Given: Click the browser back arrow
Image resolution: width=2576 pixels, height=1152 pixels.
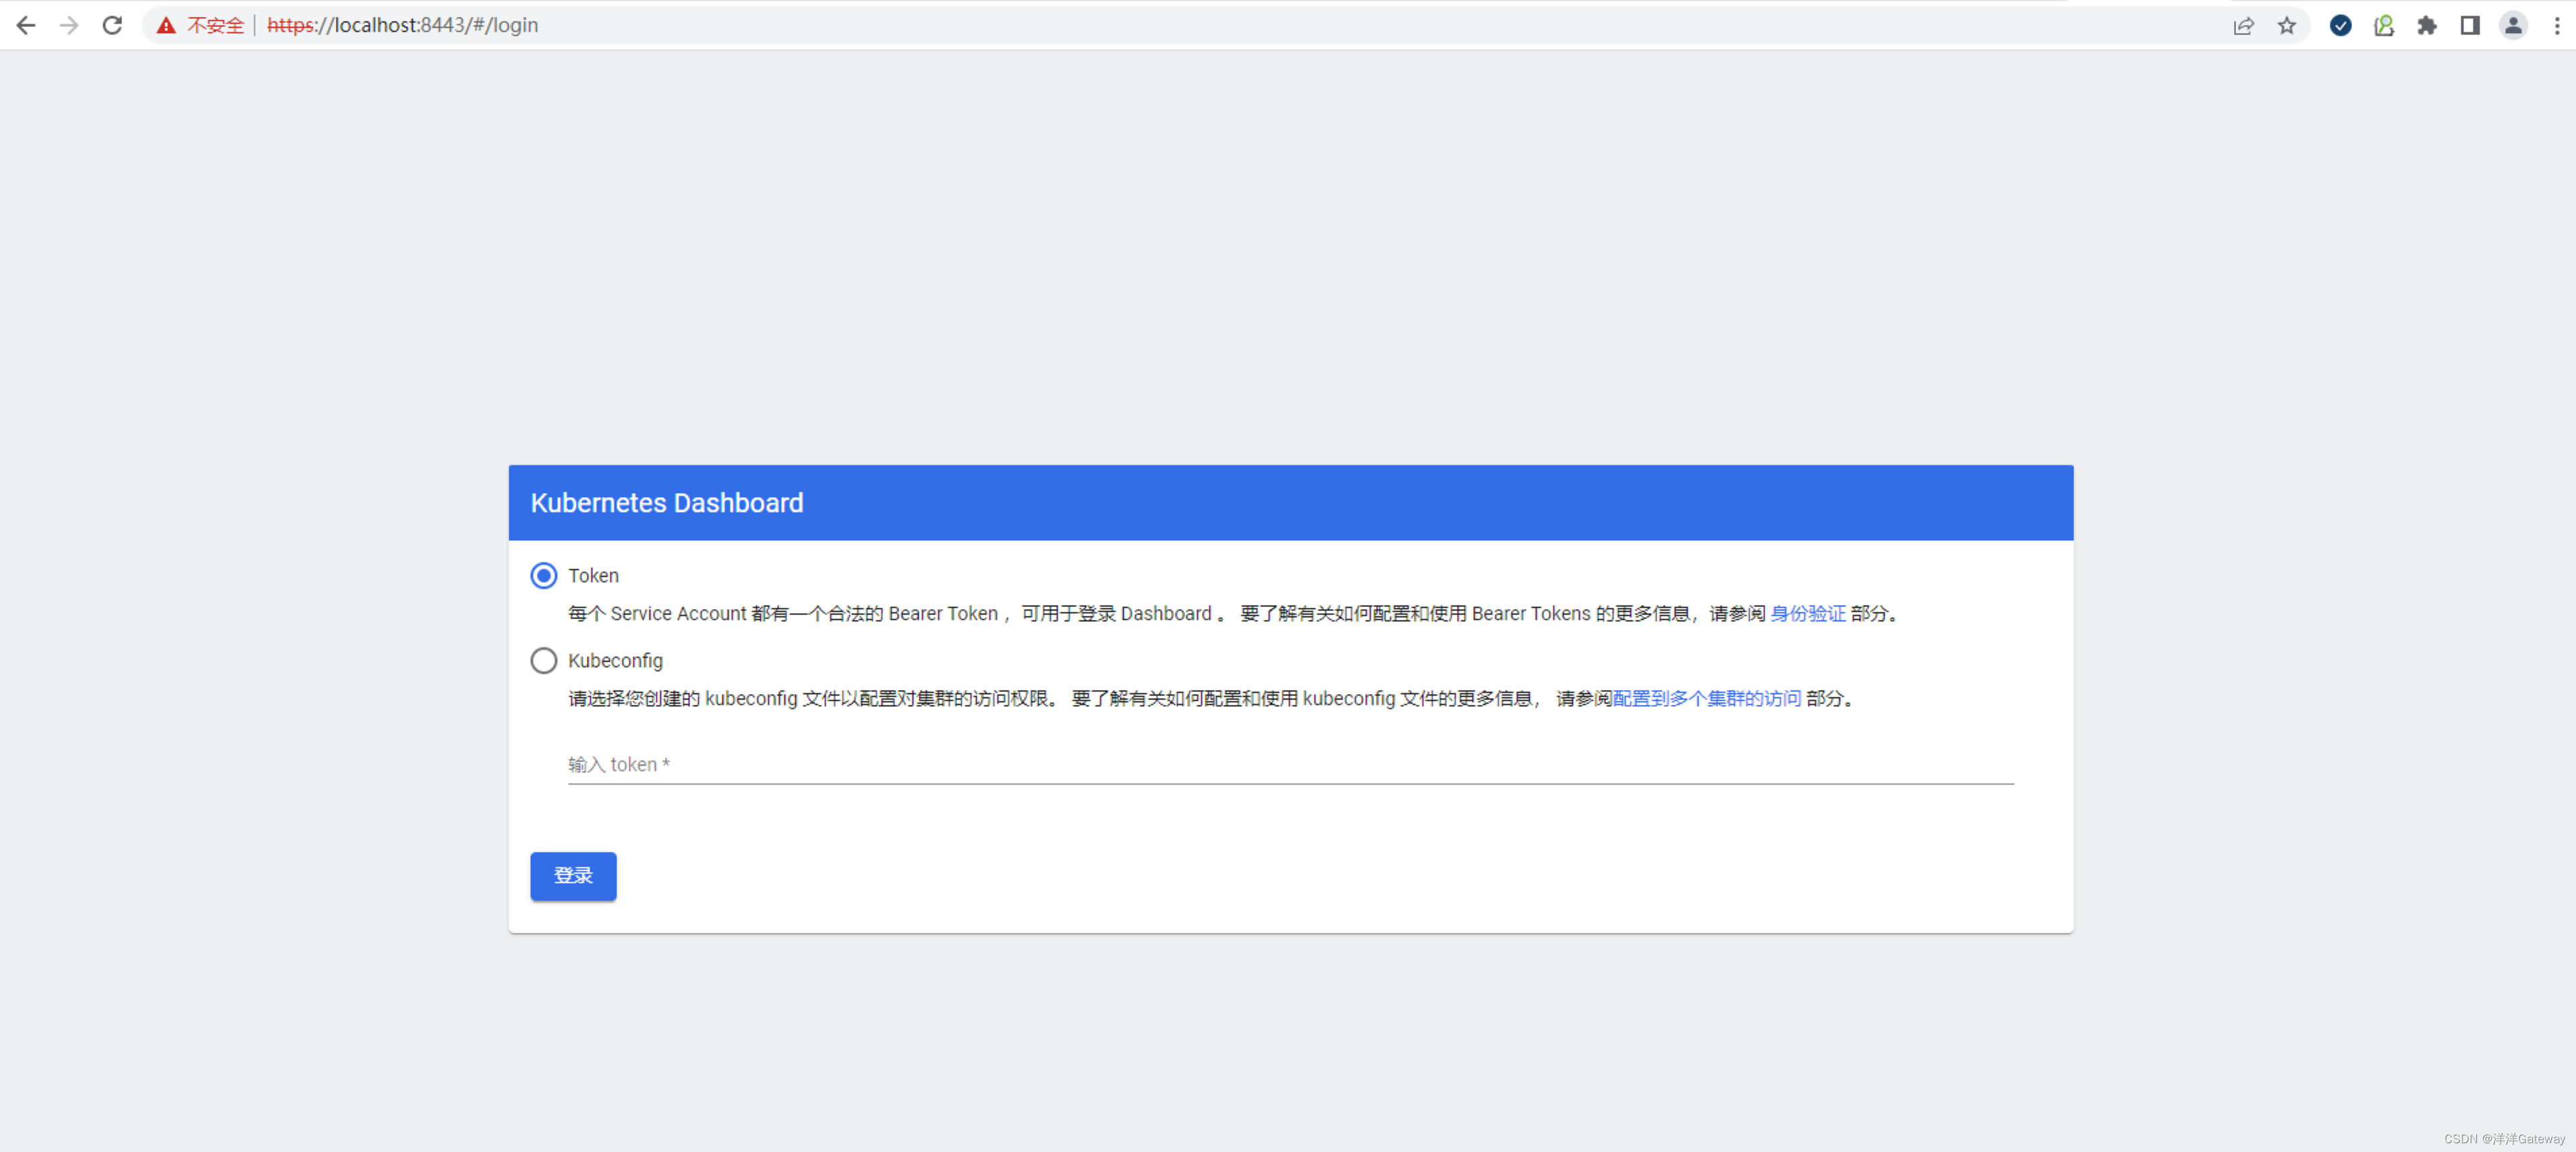Looking at the screenshot, I should click(x=26, y=25).
